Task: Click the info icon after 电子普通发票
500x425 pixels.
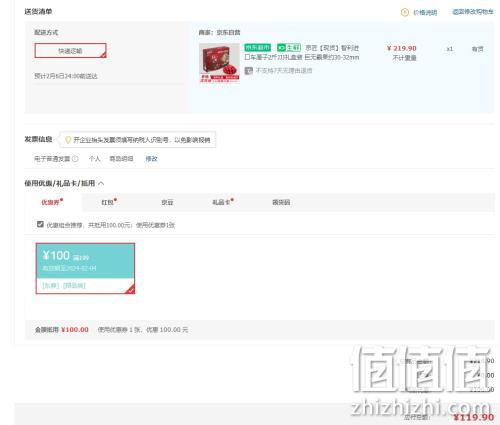Action: [x=75, y=159]
